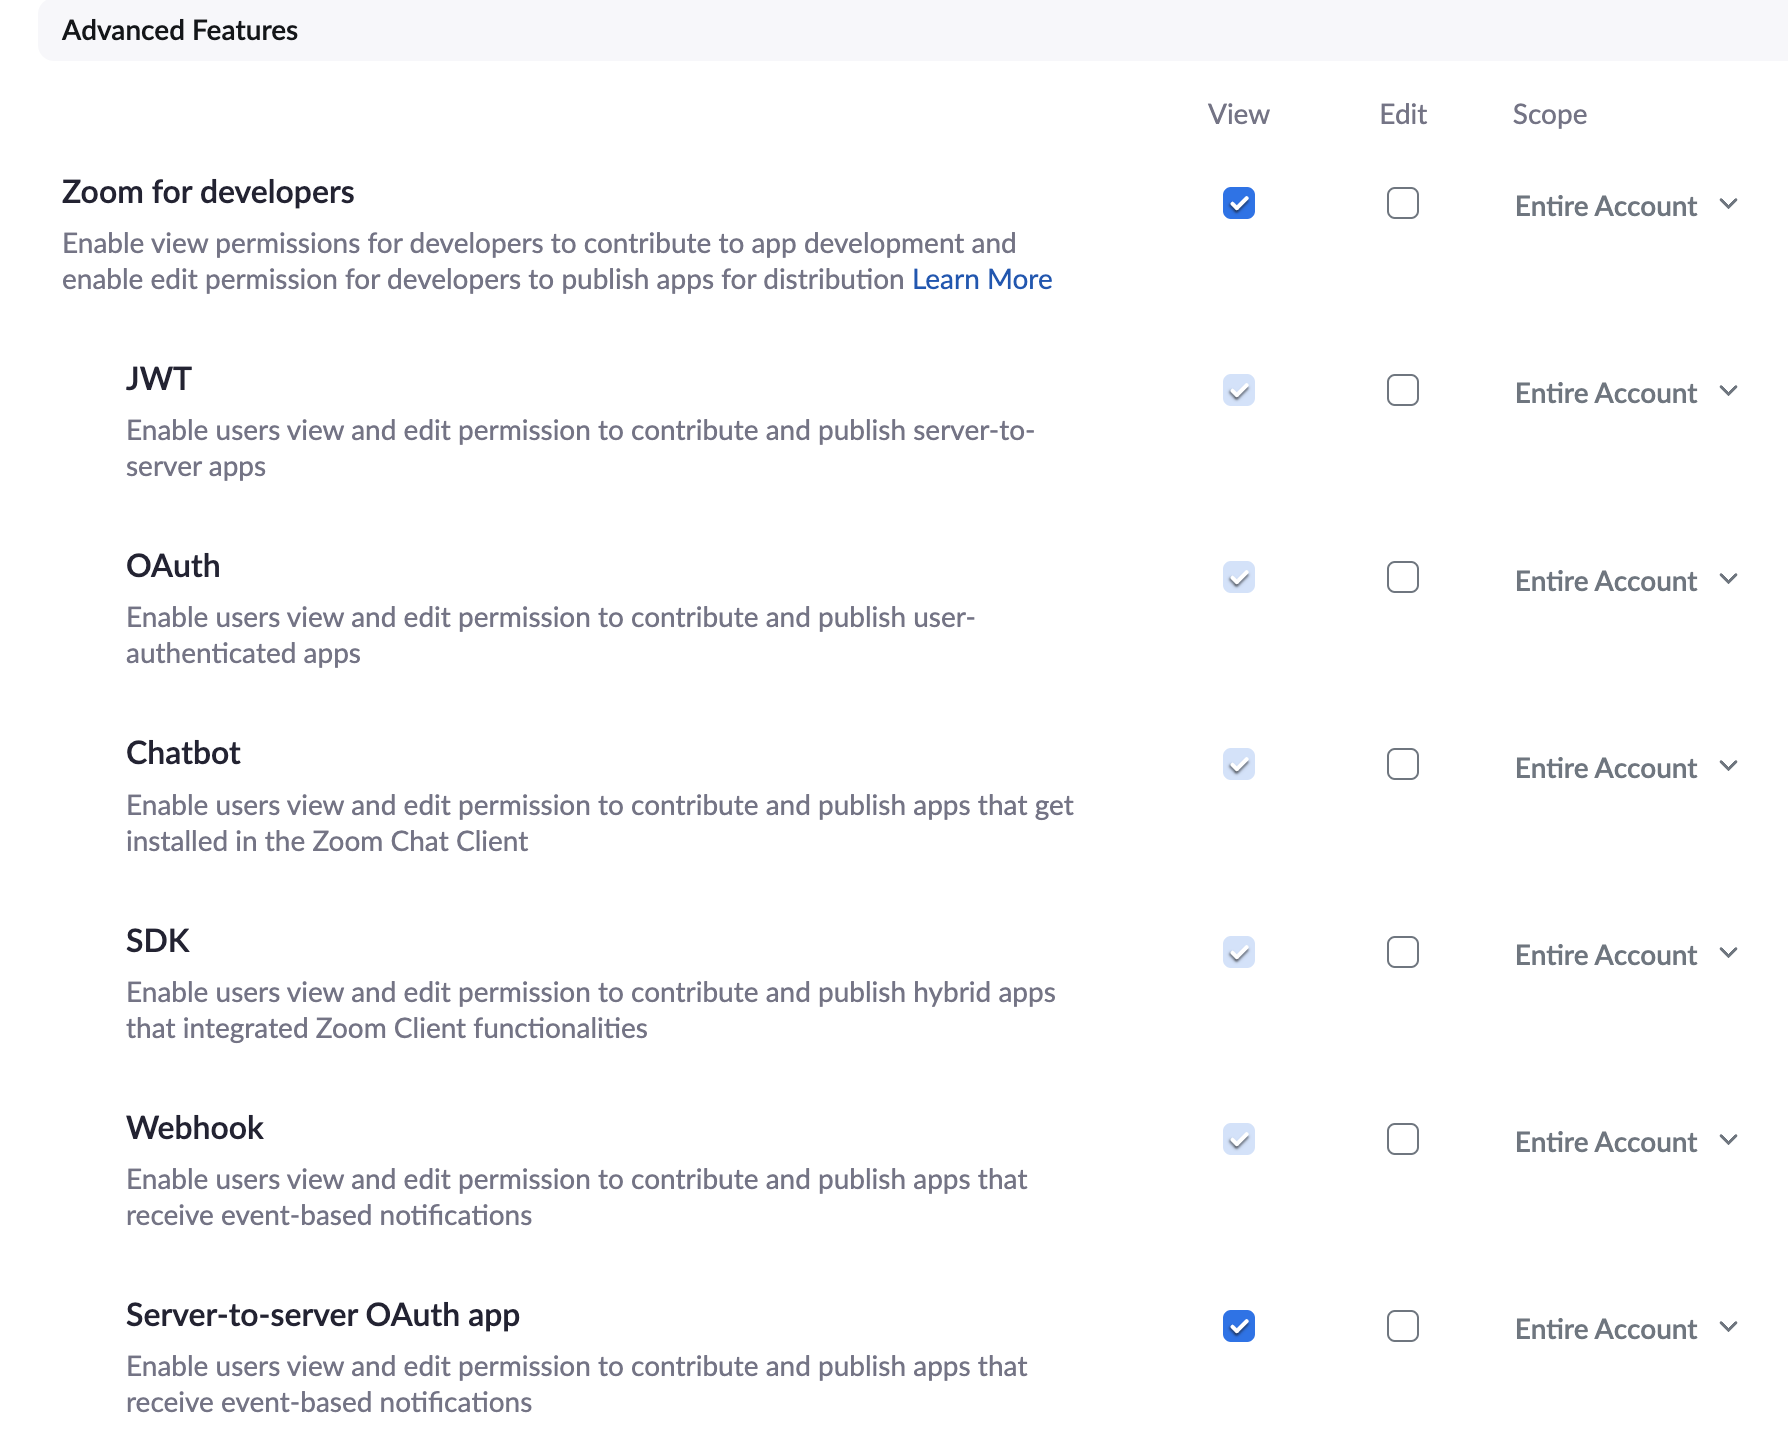The image size is (1788, 1432).
Task: Open Scope dropdown for Server-to-server OAuth app
Action: [1627, 1328]
